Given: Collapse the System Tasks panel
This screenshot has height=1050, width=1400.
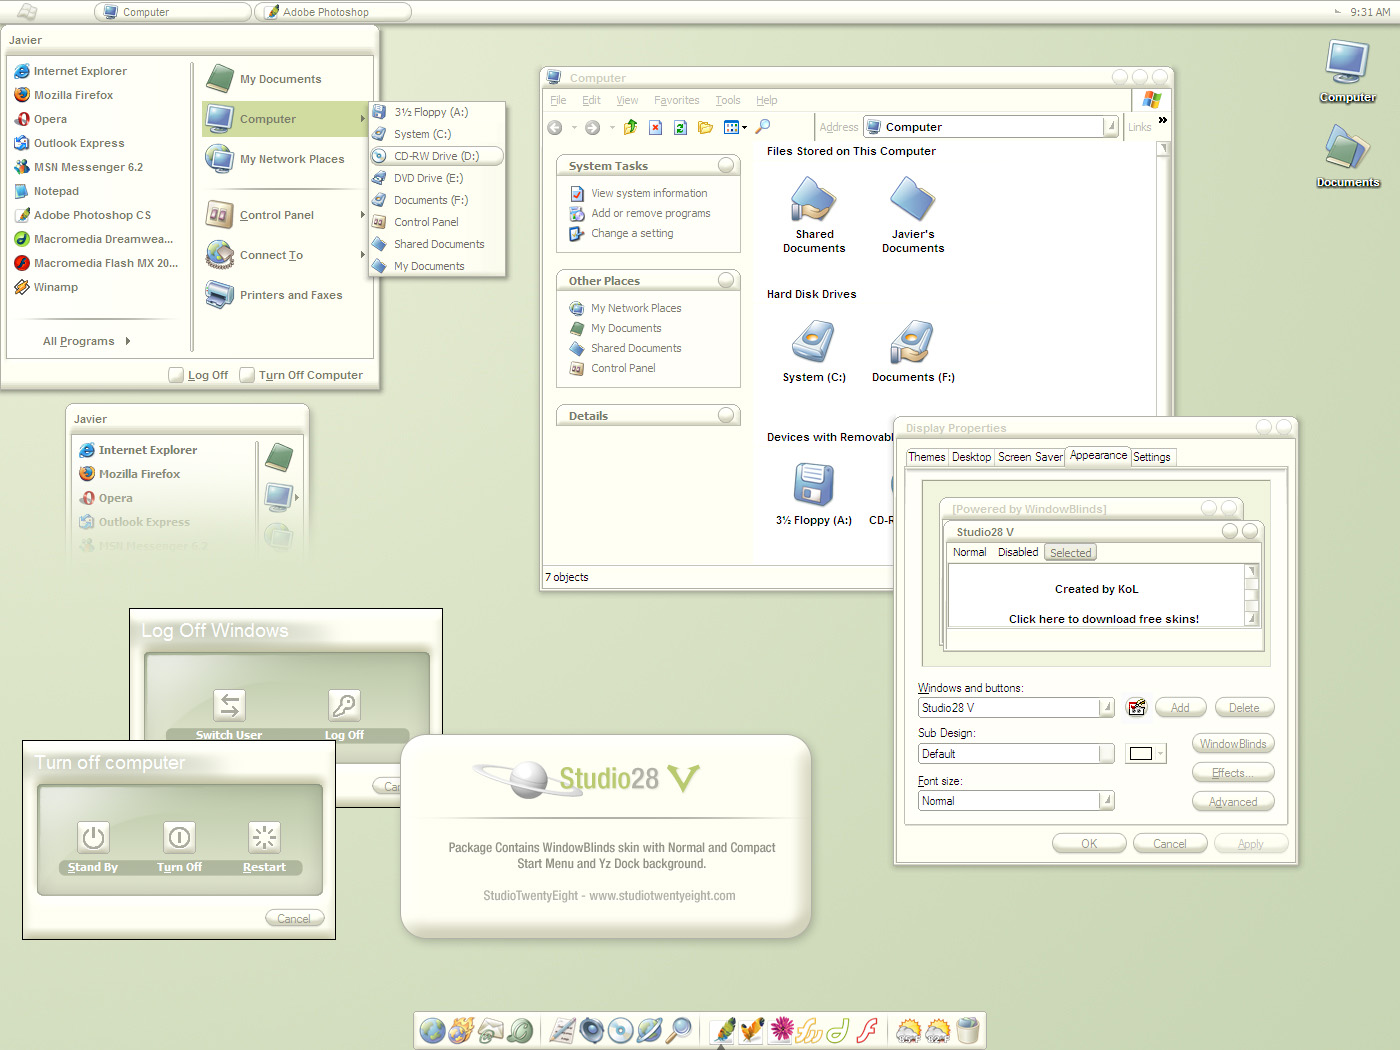Looking at the screenshot, I should pyautogui.click(x=726, y=165).
